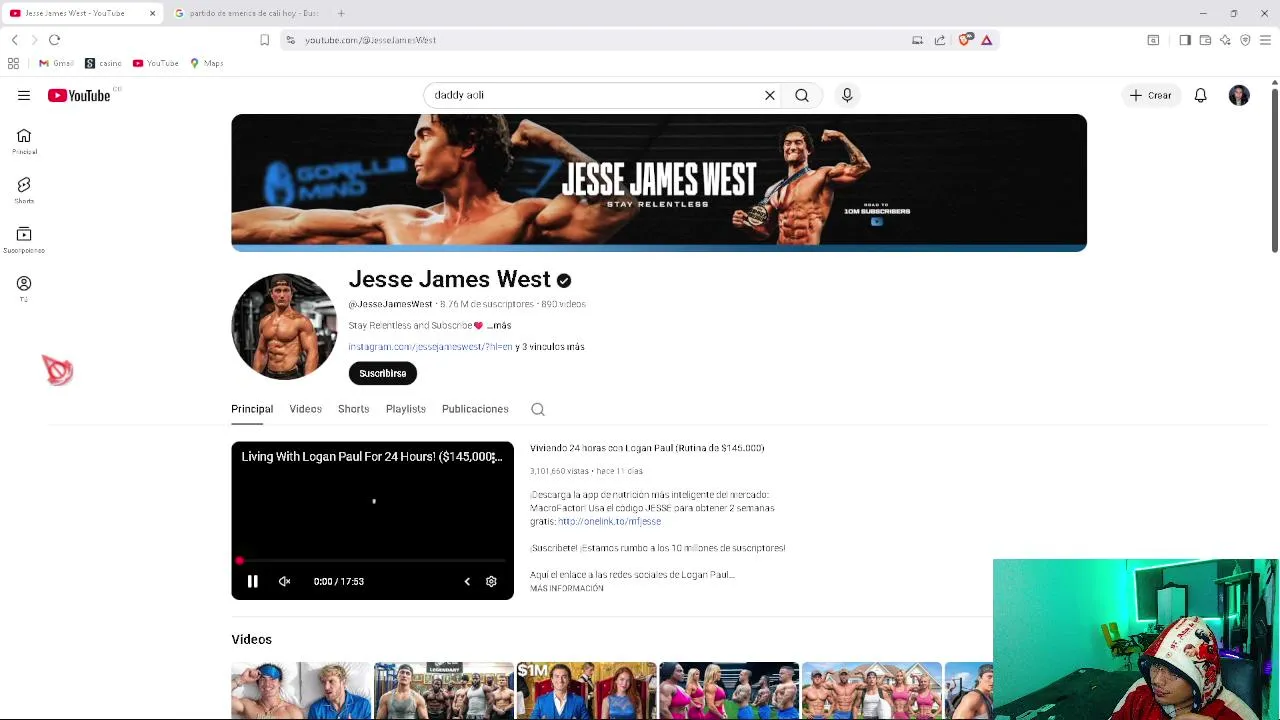The width and height of the screenshot is (1280, 720).
Task: Go back in browser history
Action: coord(15,40)
